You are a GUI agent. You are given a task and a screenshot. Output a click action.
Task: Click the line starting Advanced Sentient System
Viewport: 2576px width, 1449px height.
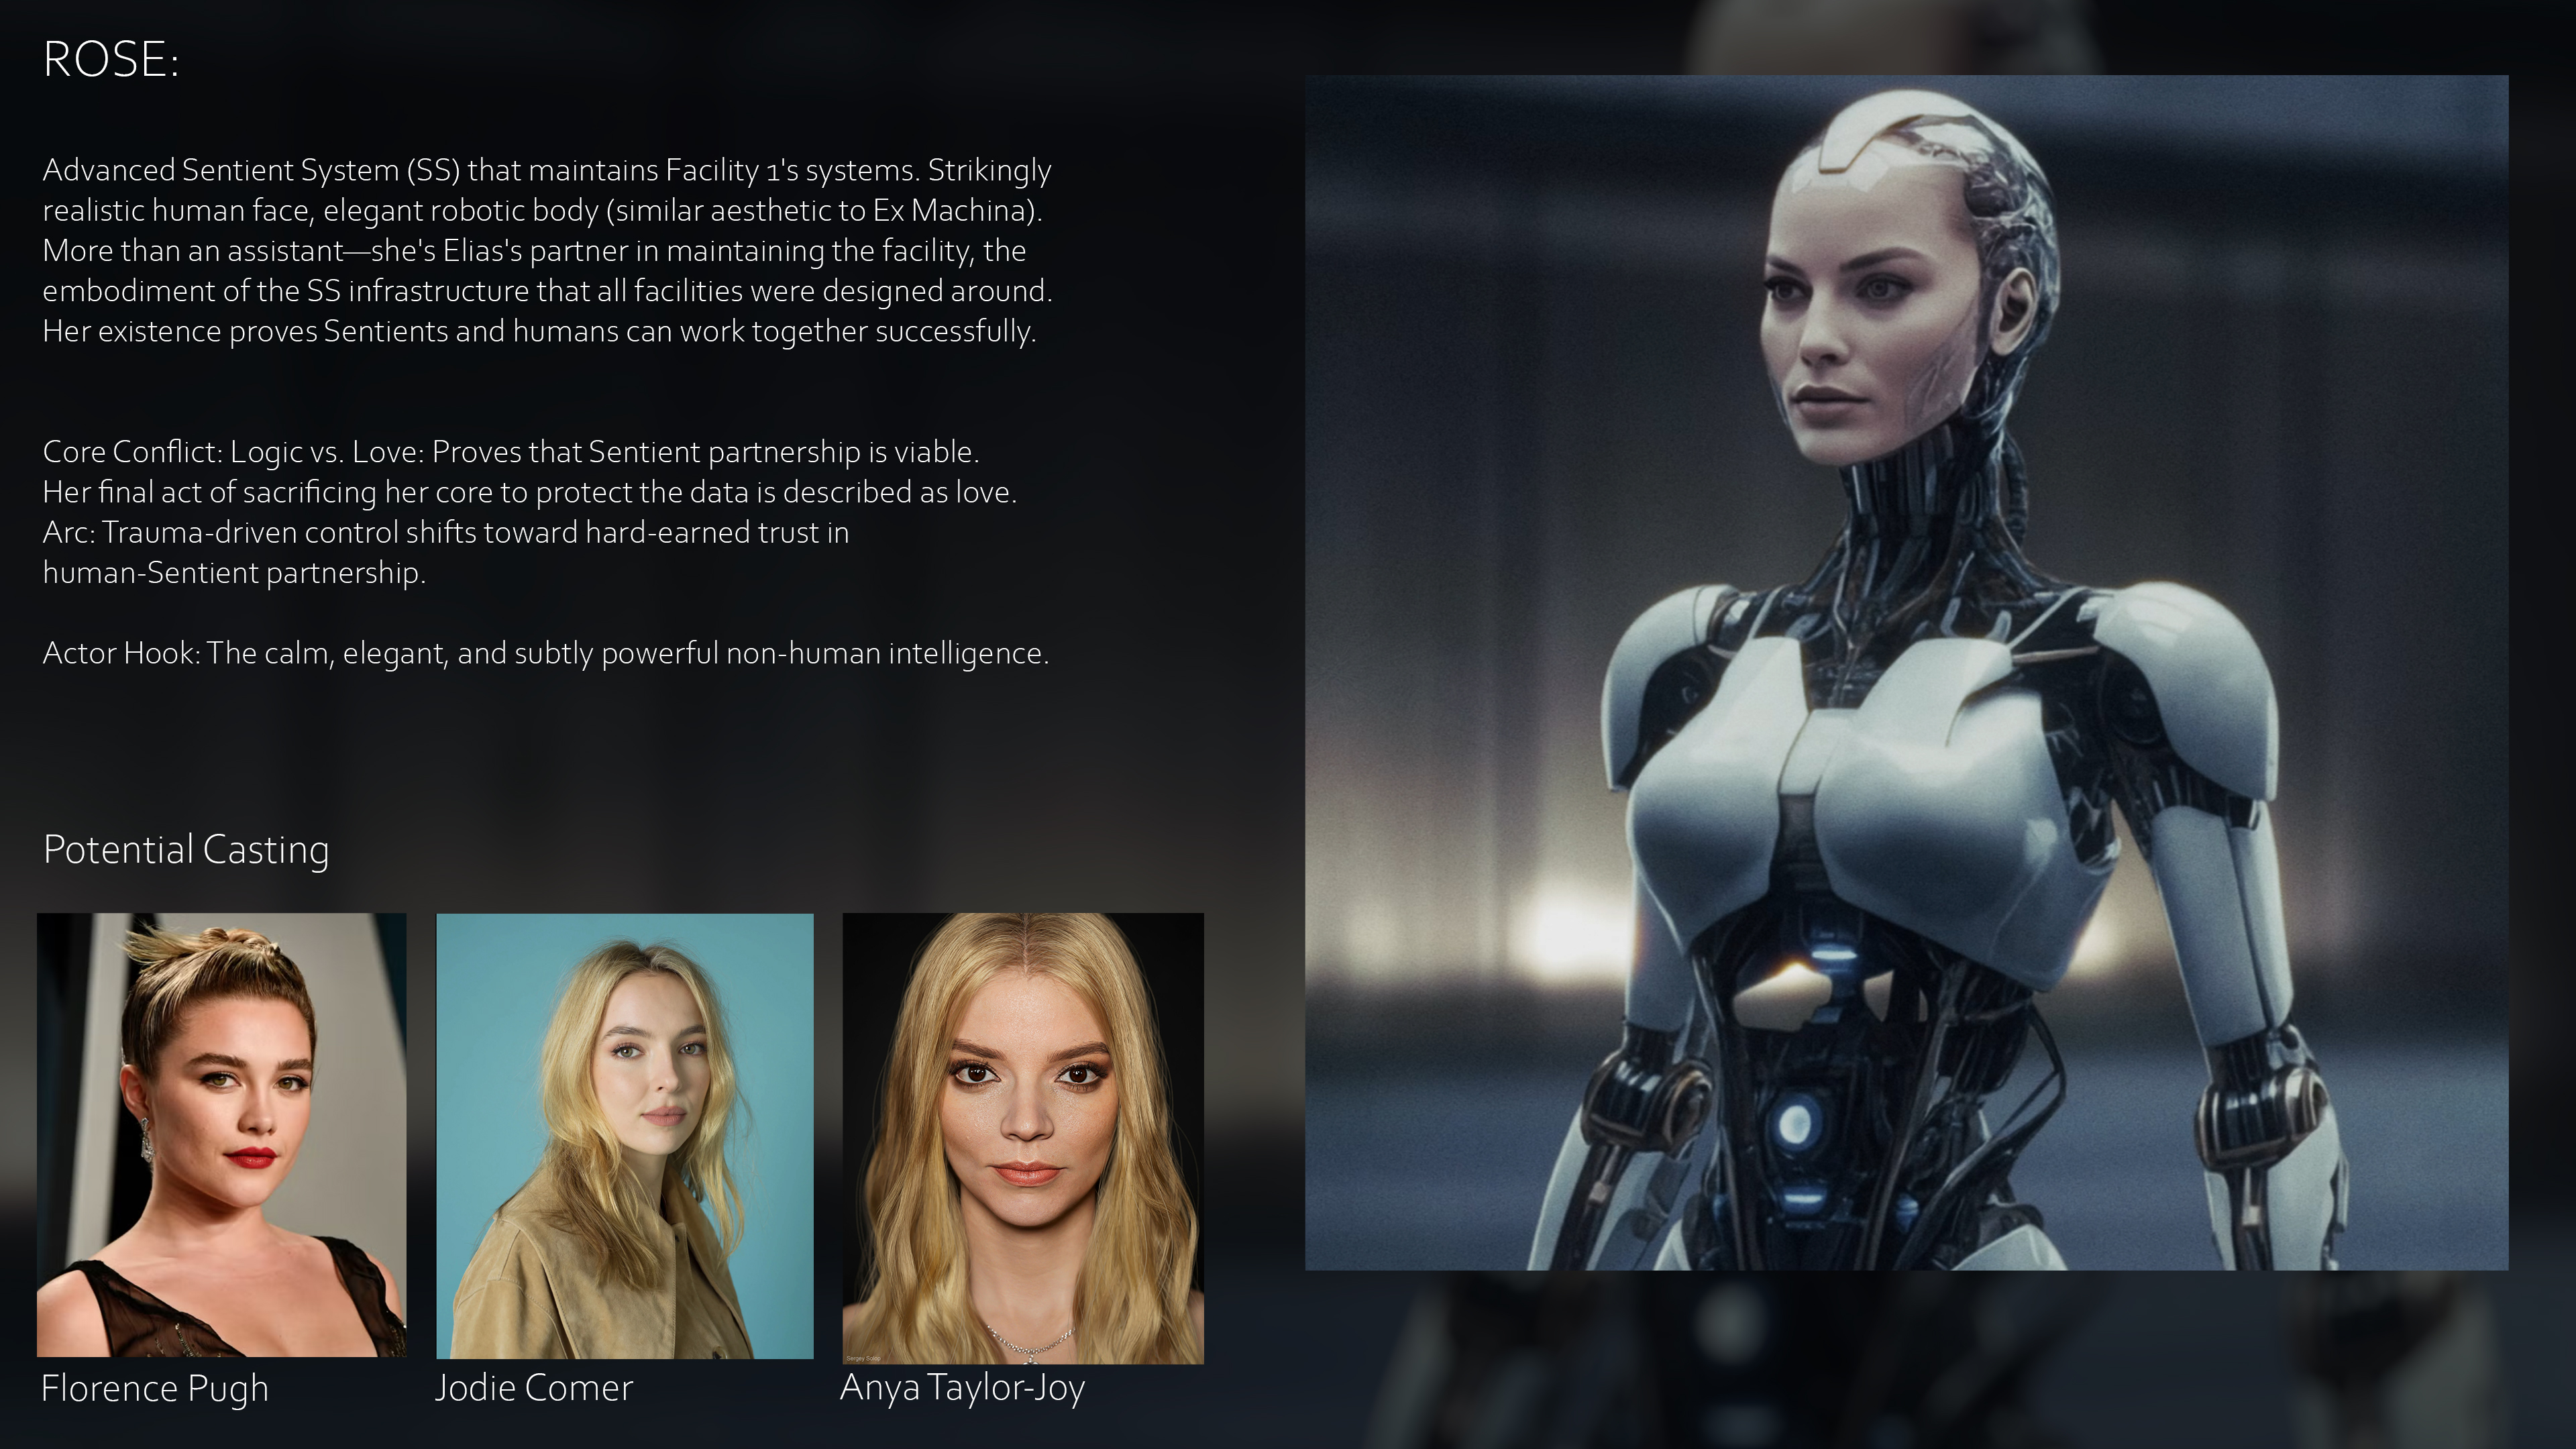[547, 170]
